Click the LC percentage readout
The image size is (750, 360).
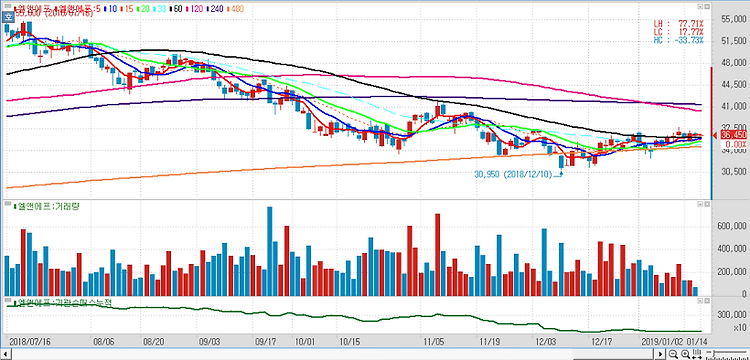click(679, 31)
